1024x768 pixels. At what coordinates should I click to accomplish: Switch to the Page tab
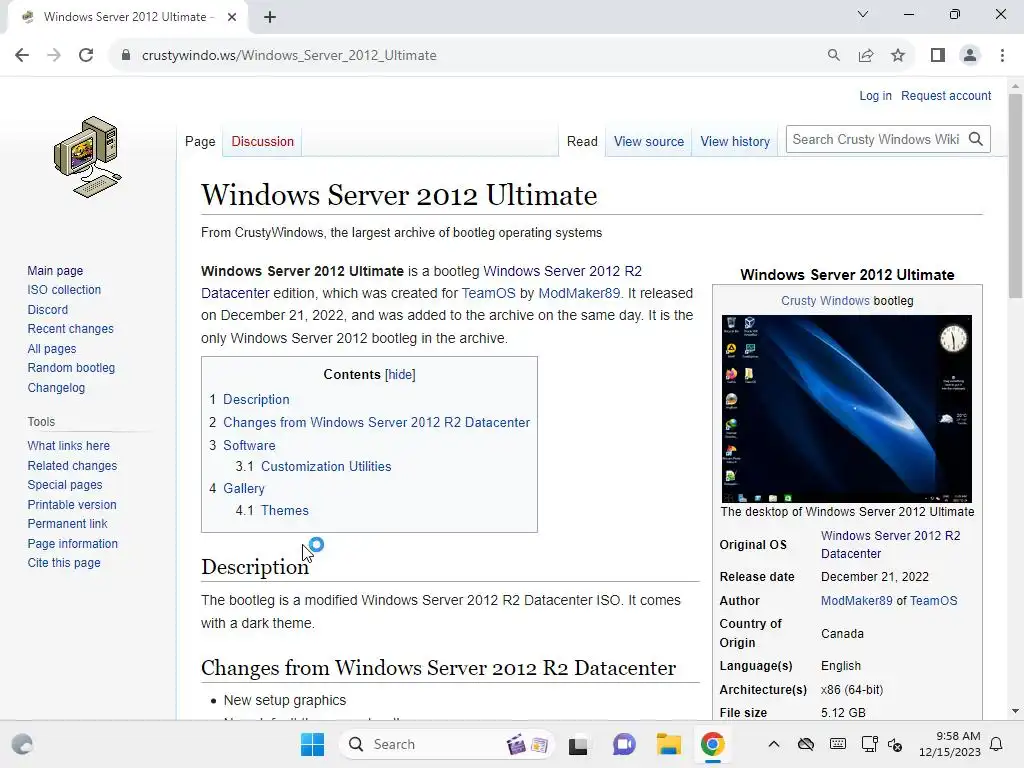click(200, 142)
